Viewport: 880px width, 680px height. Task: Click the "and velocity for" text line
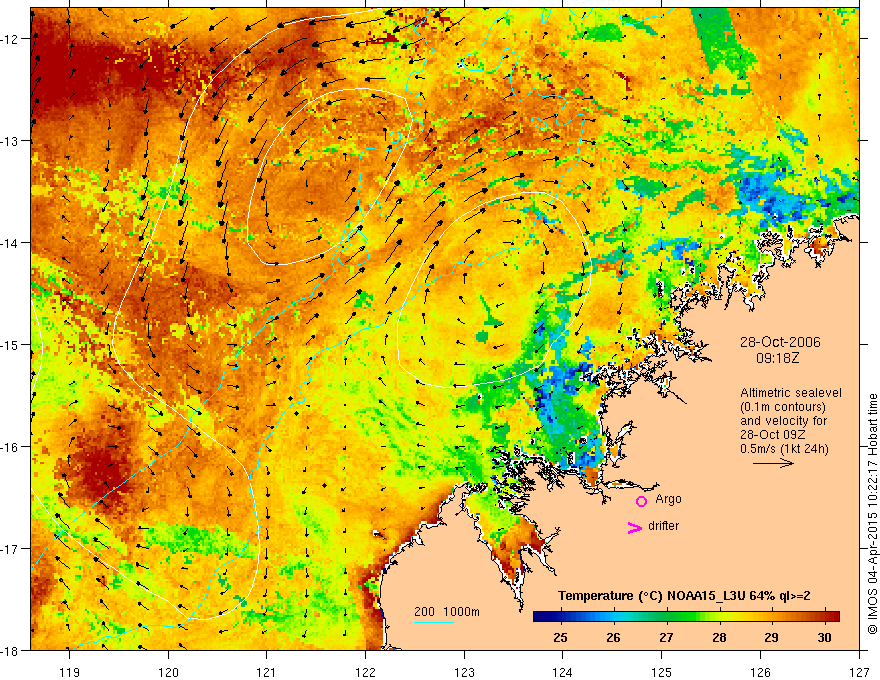[783, 421]
